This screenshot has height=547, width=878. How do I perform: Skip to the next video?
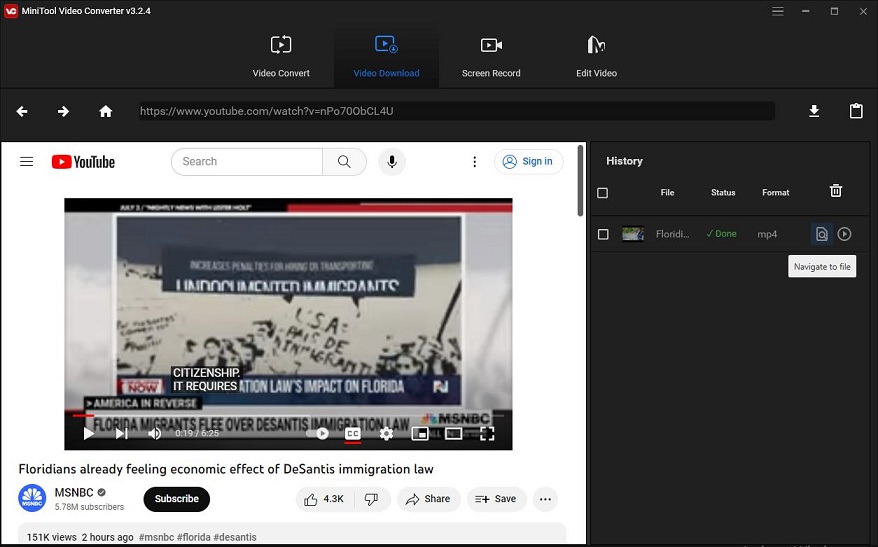click(x=122, y=433)
